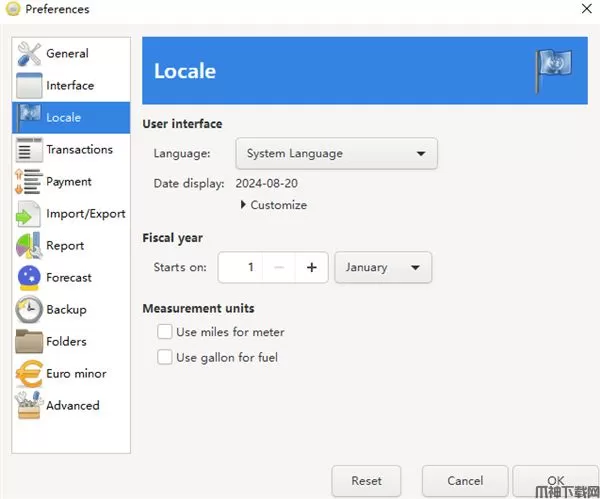Expand the Customize date display section
This screenshot has height=499, width=600.
(274, 205)
